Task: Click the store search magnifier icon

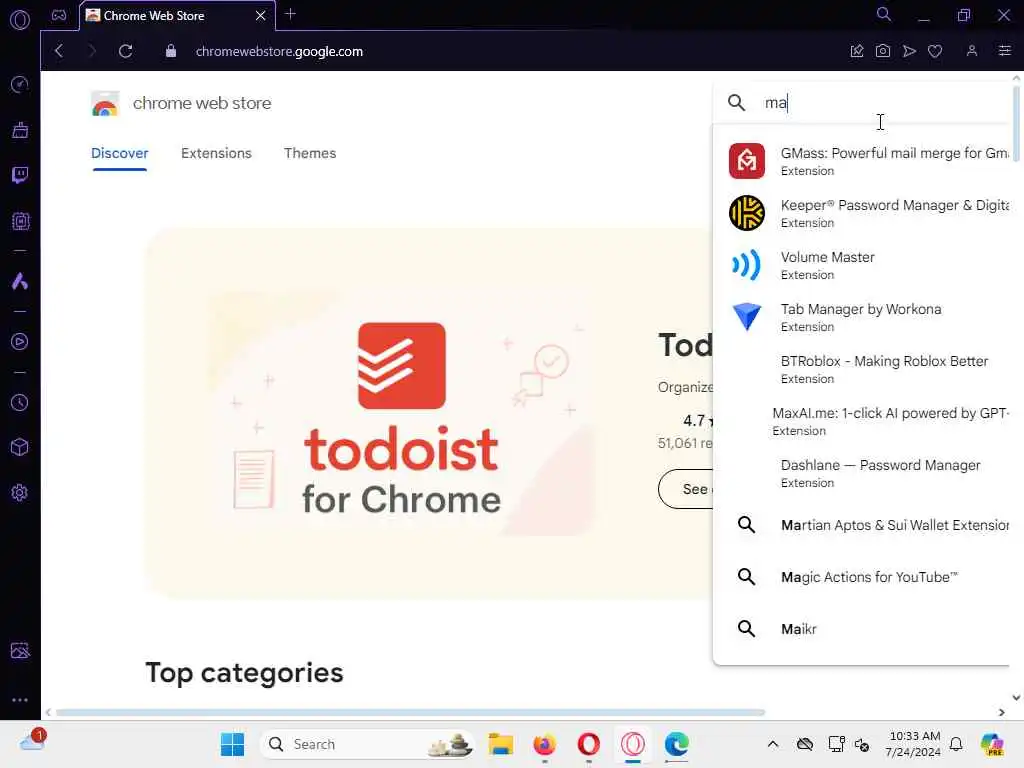Action: pos(737,103)
